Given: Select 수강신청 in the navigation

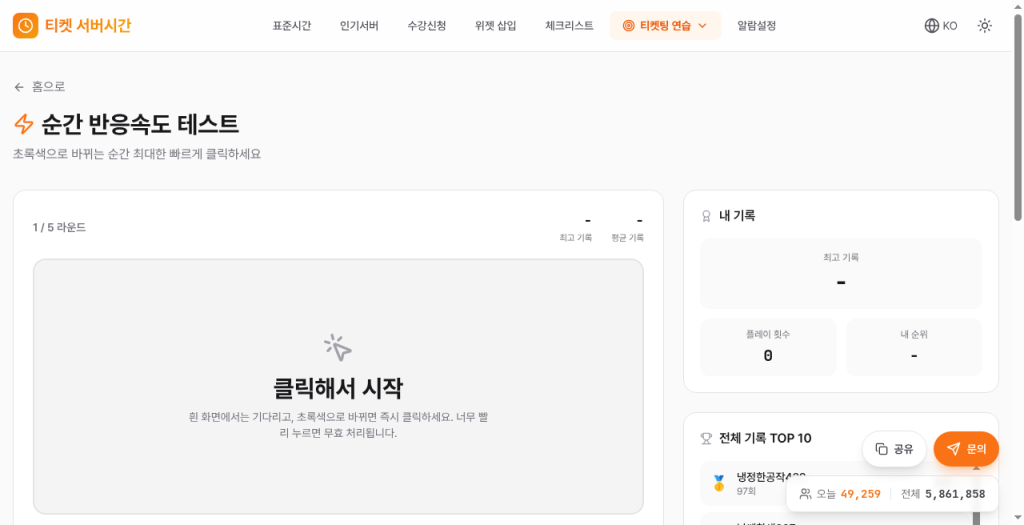Looking at the screenshot, I should click(x=426, y=26).
